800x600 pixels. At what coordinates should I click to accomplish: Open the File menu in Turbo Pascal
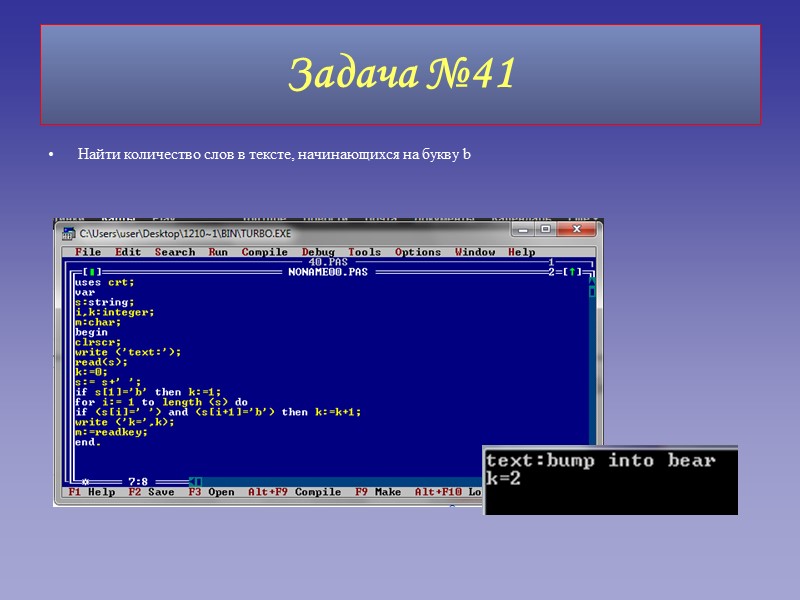click(88, 252)
